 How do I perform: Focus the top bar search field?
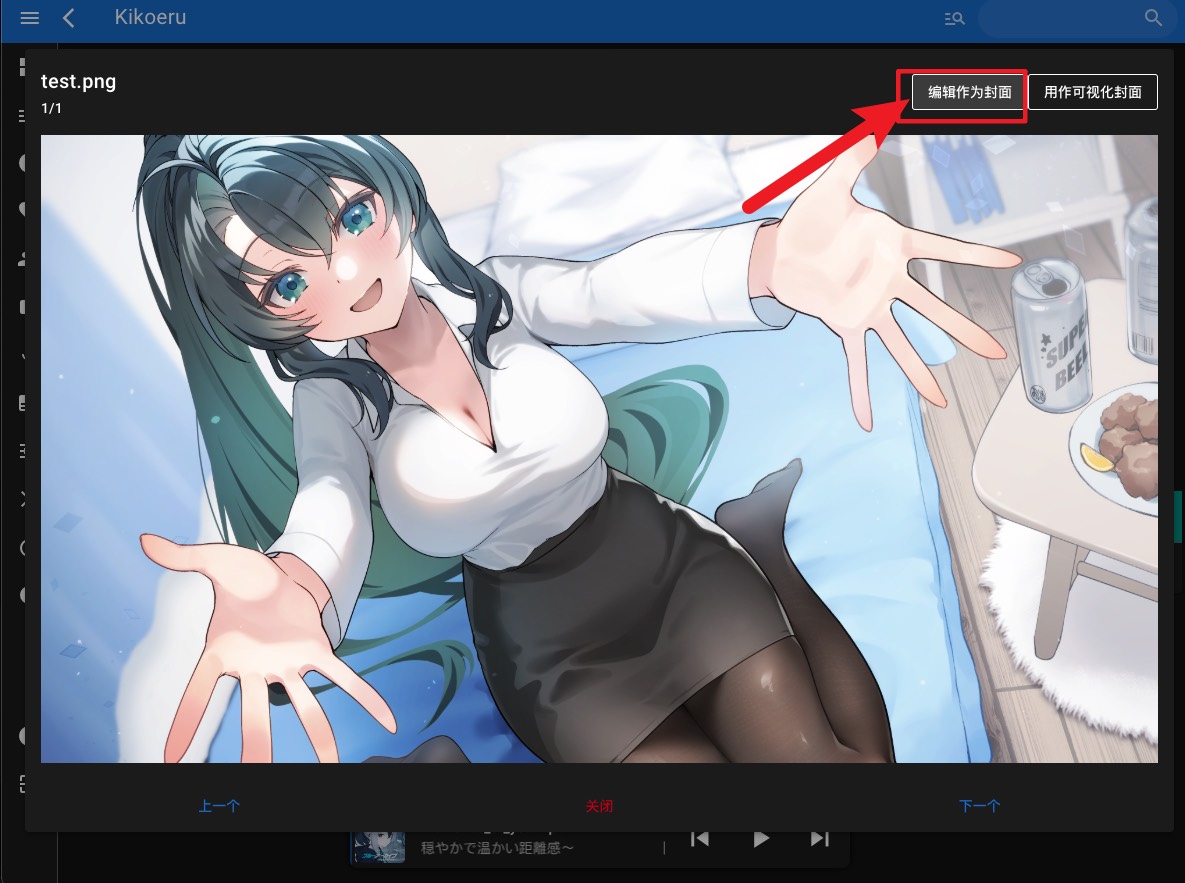[1060, 18]
